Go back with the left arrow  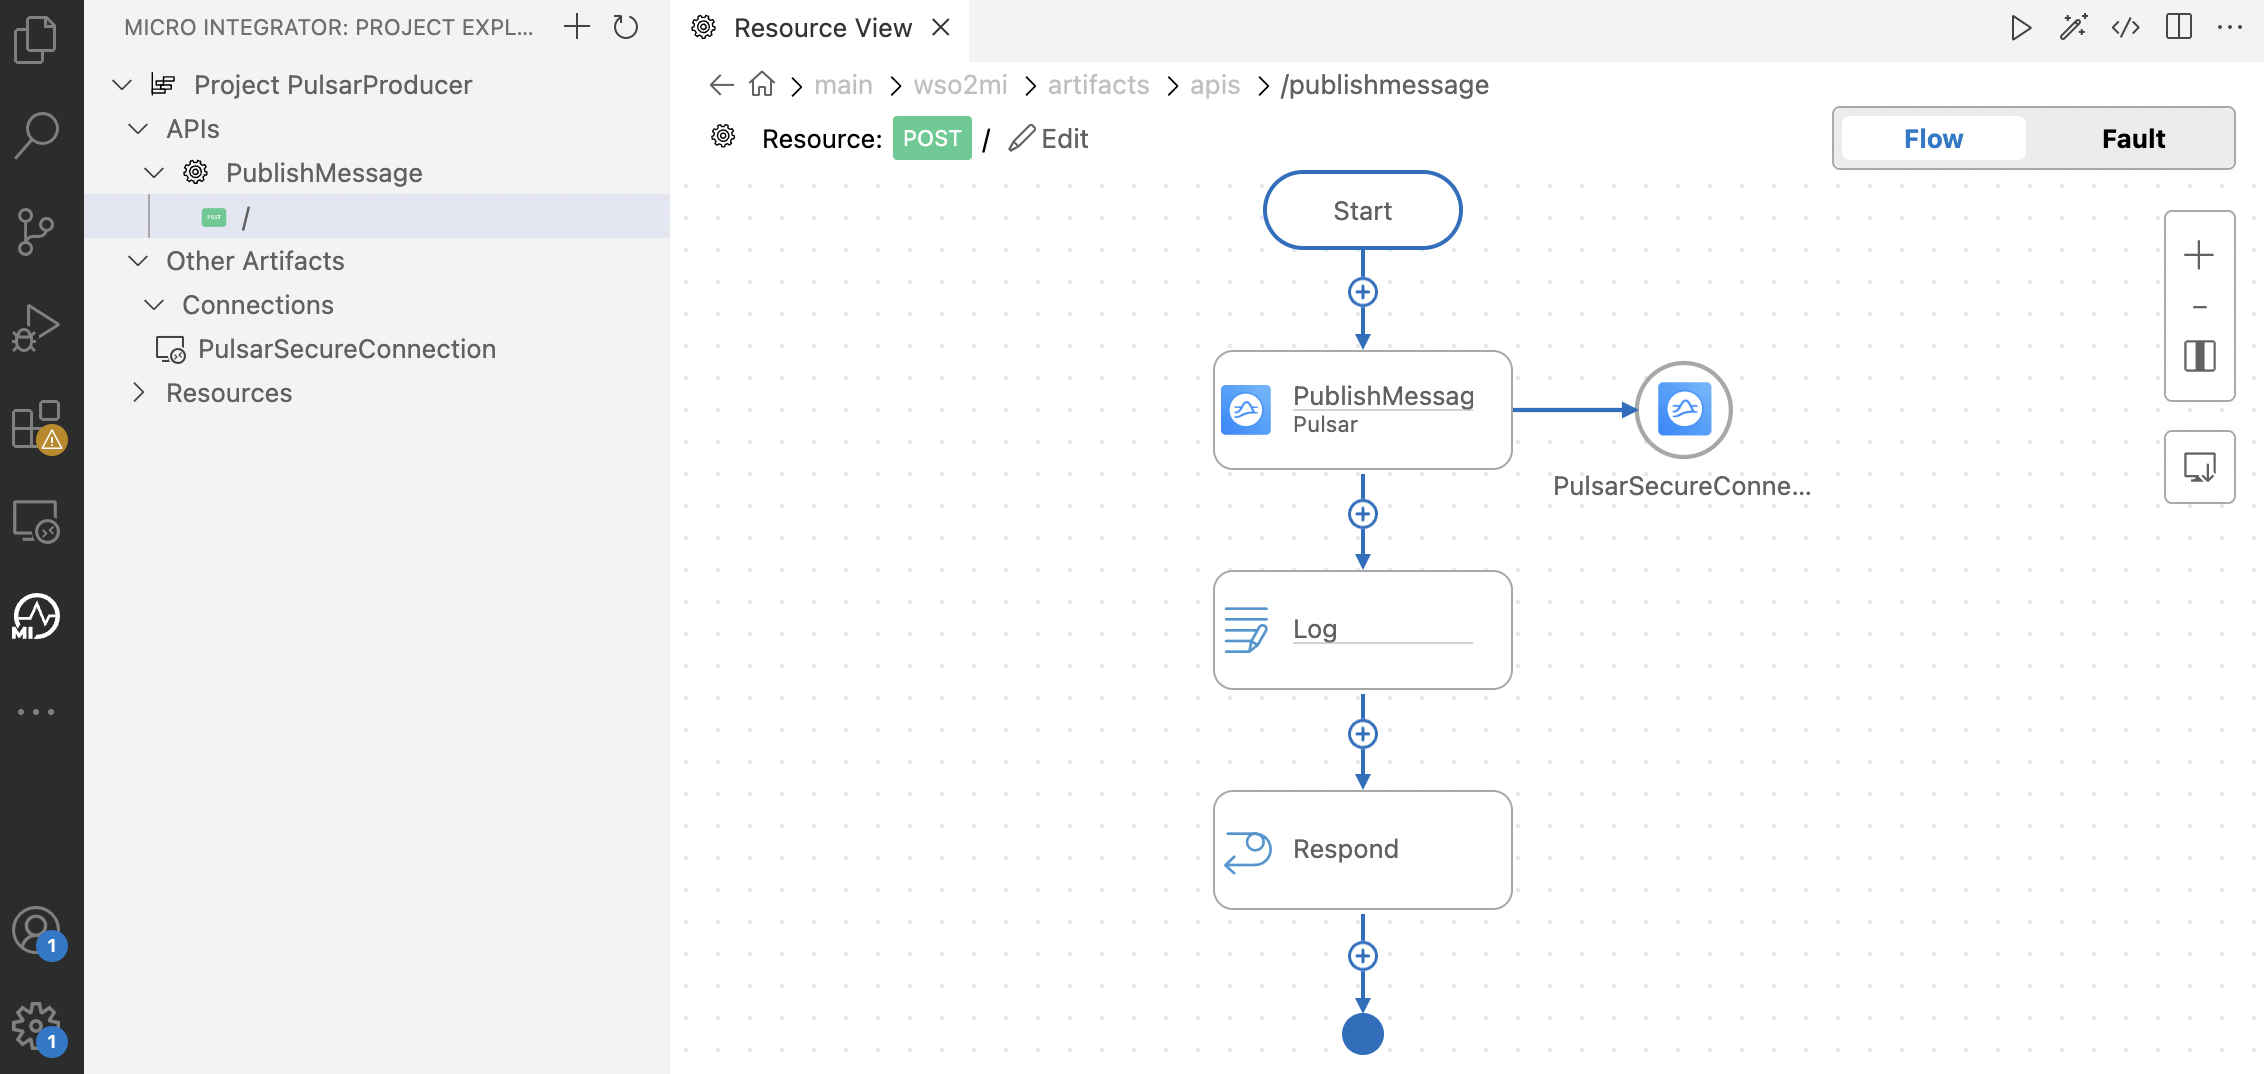pyautogui.click(x=721, y=85)
